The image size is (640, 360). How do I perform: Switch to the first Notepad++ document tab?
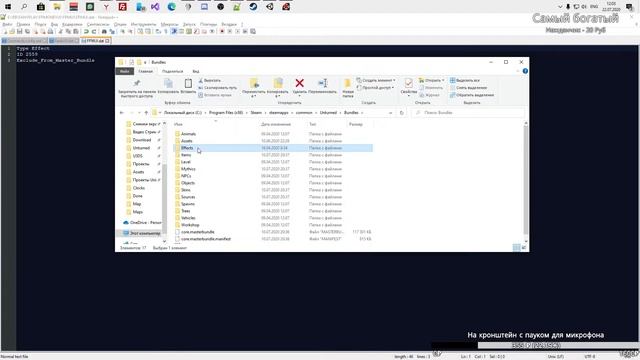point(24,41)
